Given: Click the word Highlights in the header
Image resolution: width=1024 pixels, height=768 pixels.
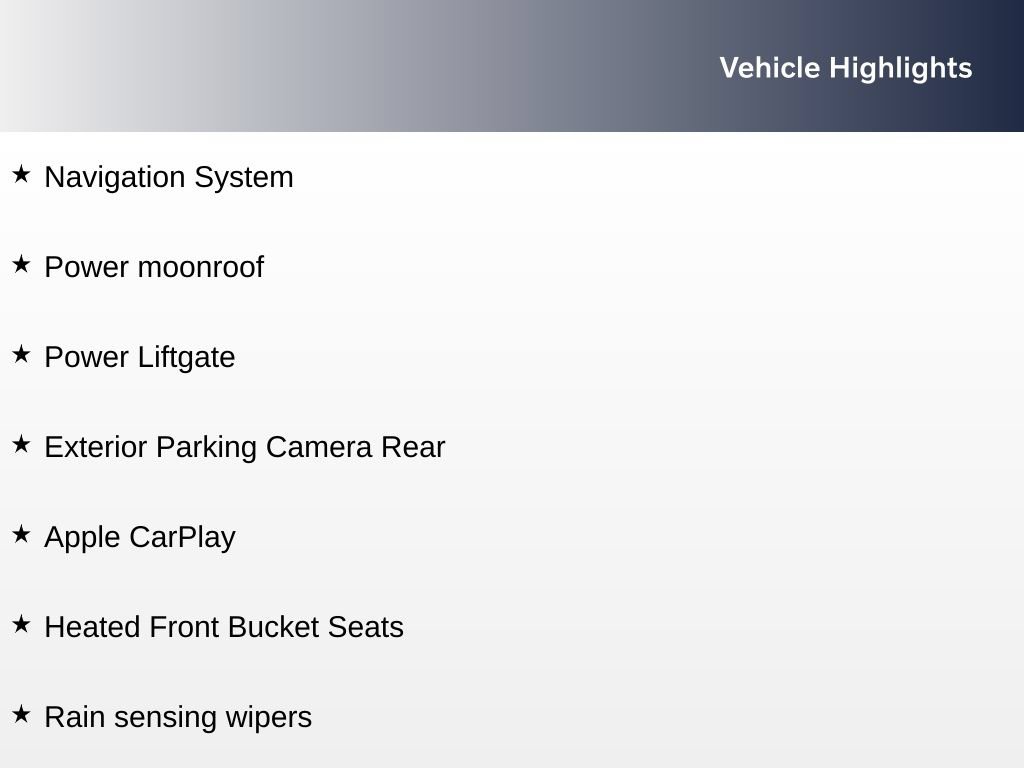Looking at the screenshot, I should point(901,69).
